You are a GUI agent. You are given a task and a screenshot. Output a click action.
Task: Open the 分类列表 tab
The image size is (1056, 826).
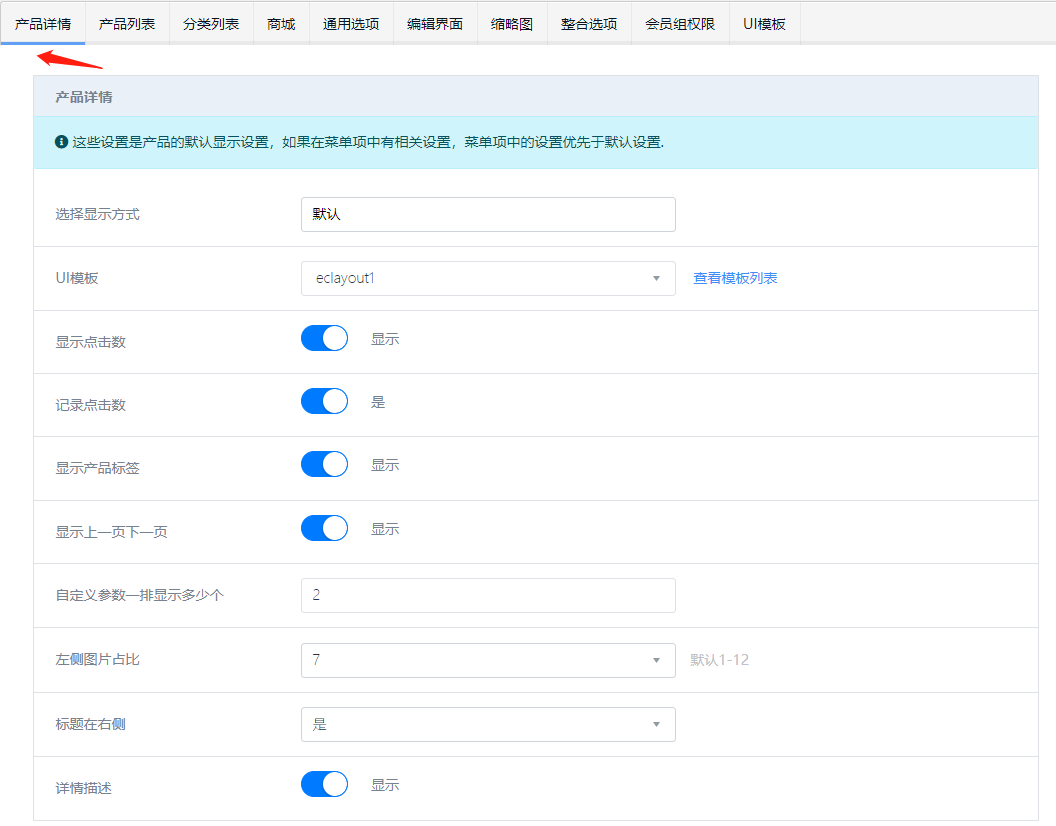click(211, 24)
